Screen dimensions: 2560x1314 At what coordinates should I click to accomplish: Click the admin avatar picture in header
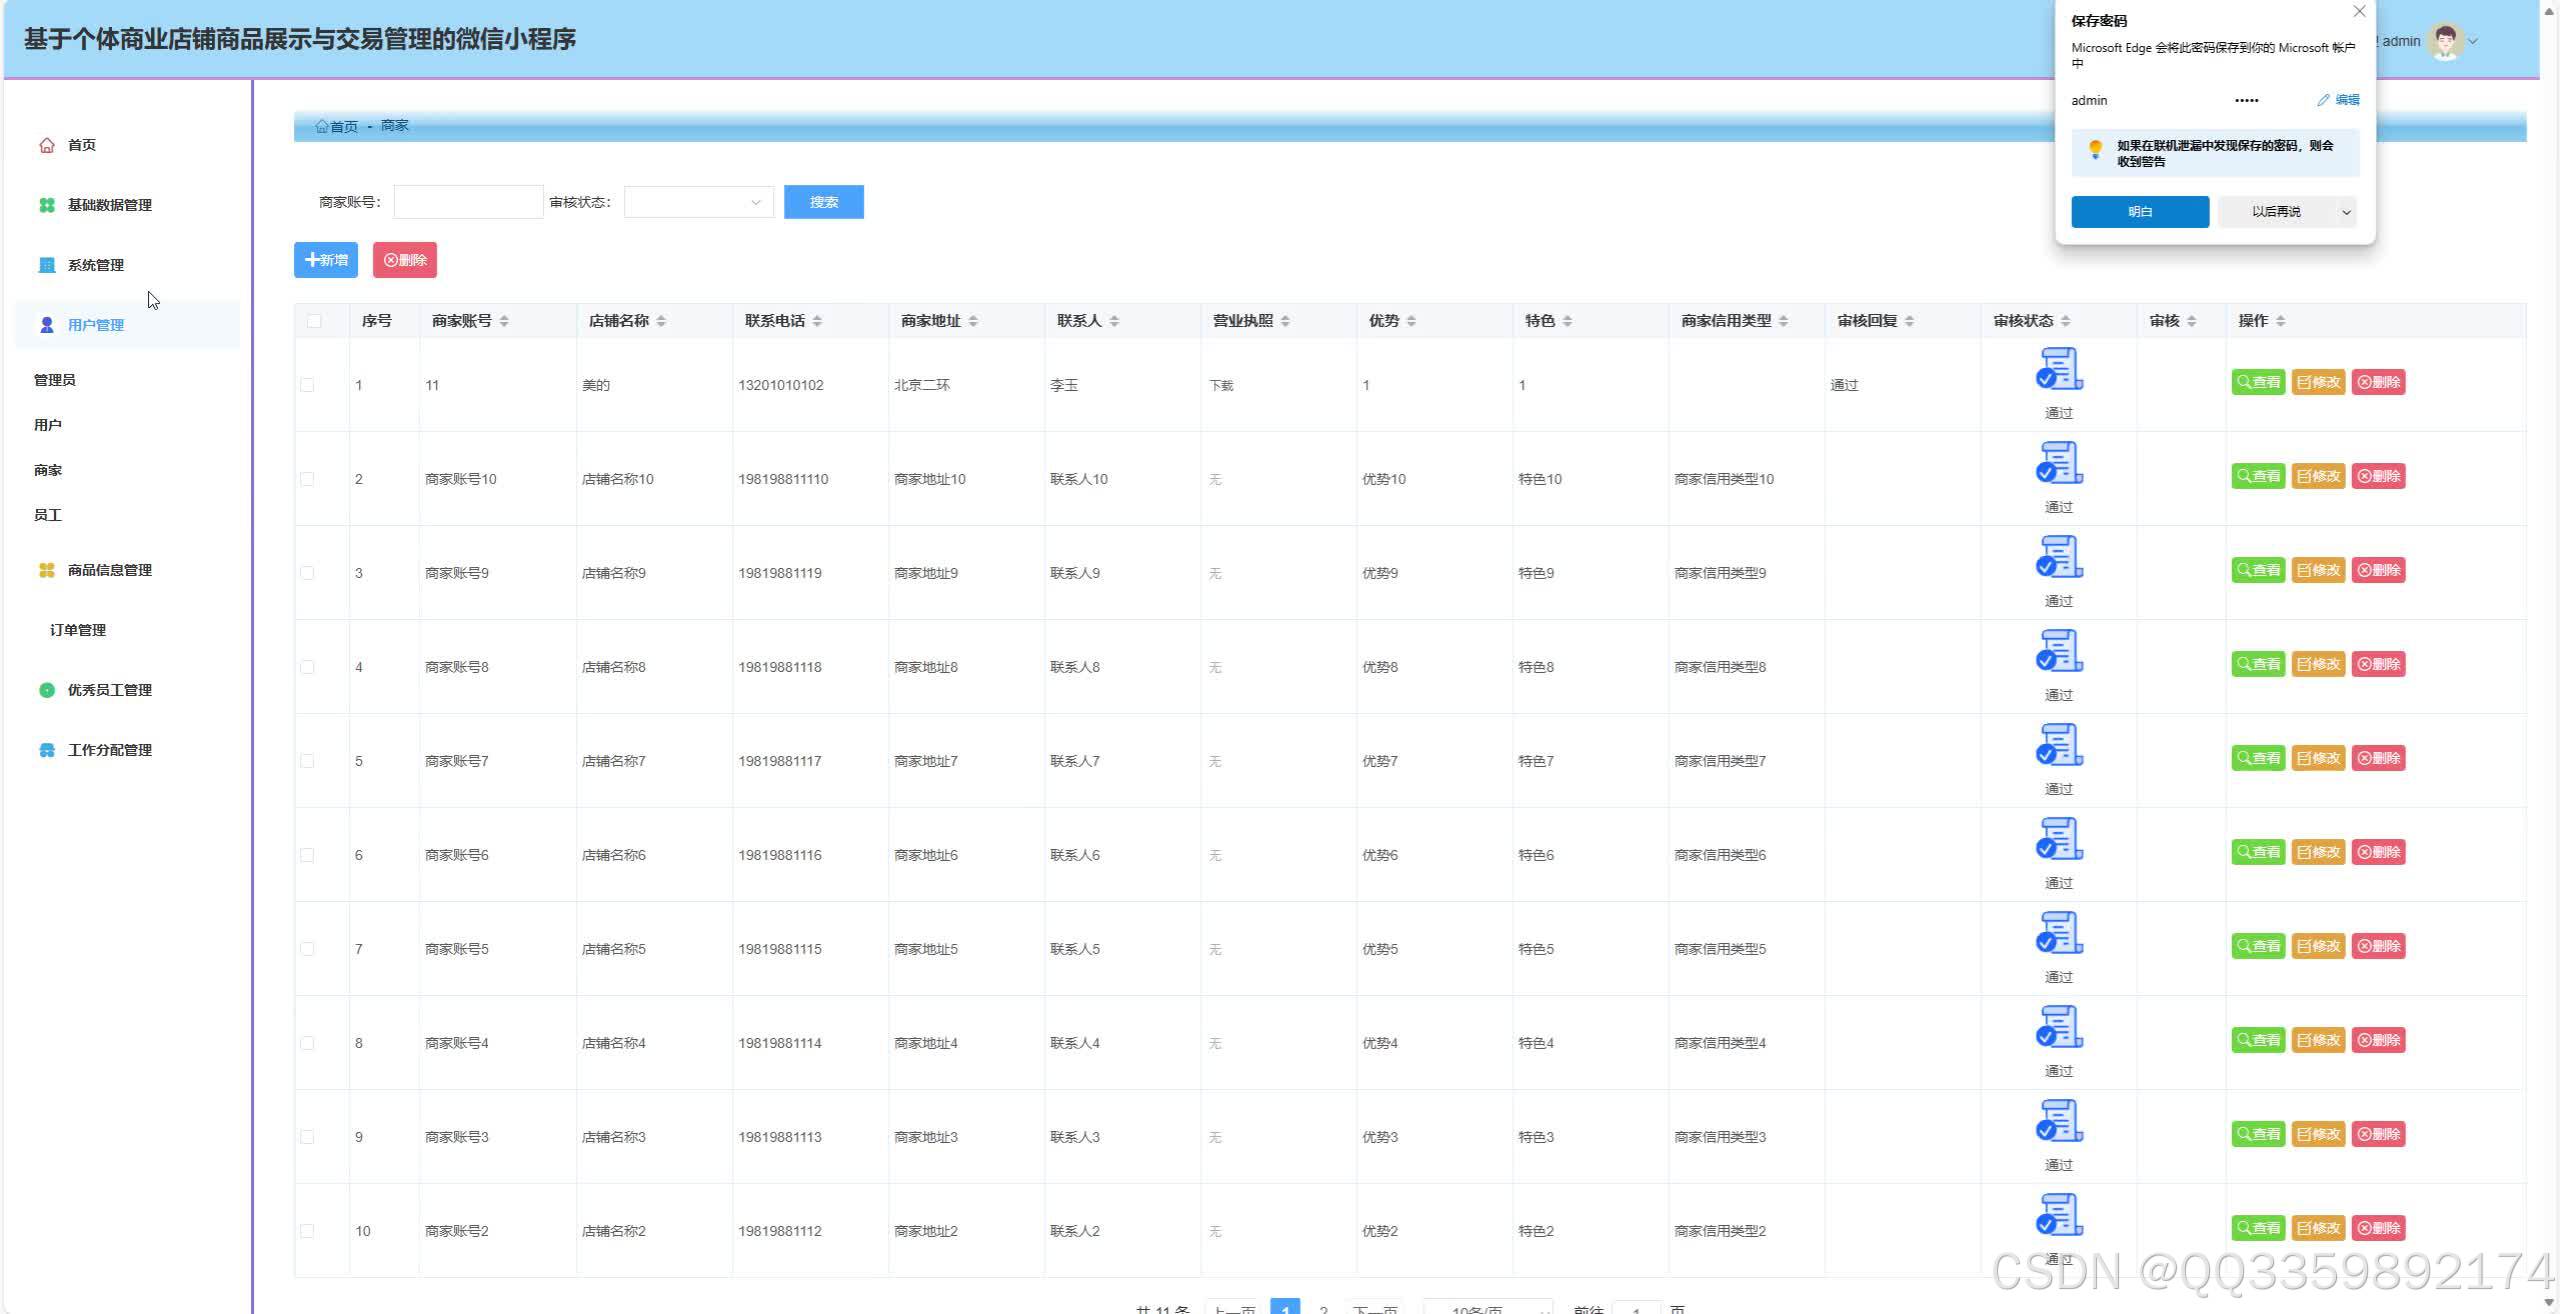(2446, 41)
